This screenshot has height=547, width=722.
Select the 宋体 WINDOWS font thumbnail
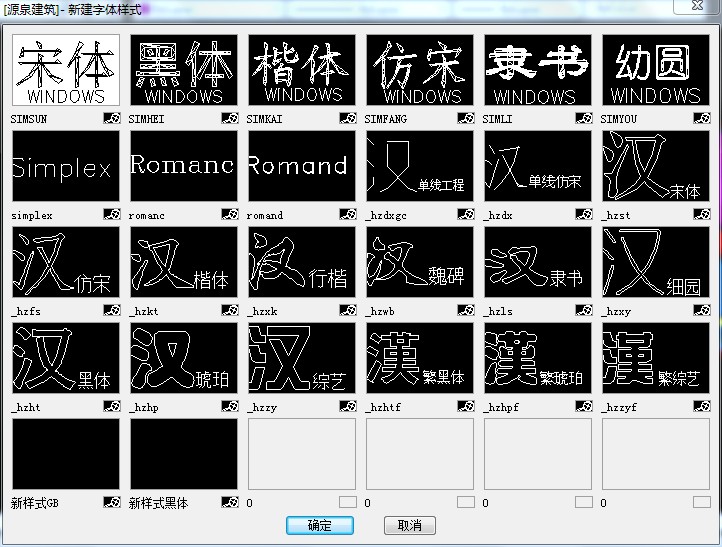pos(66,70)
